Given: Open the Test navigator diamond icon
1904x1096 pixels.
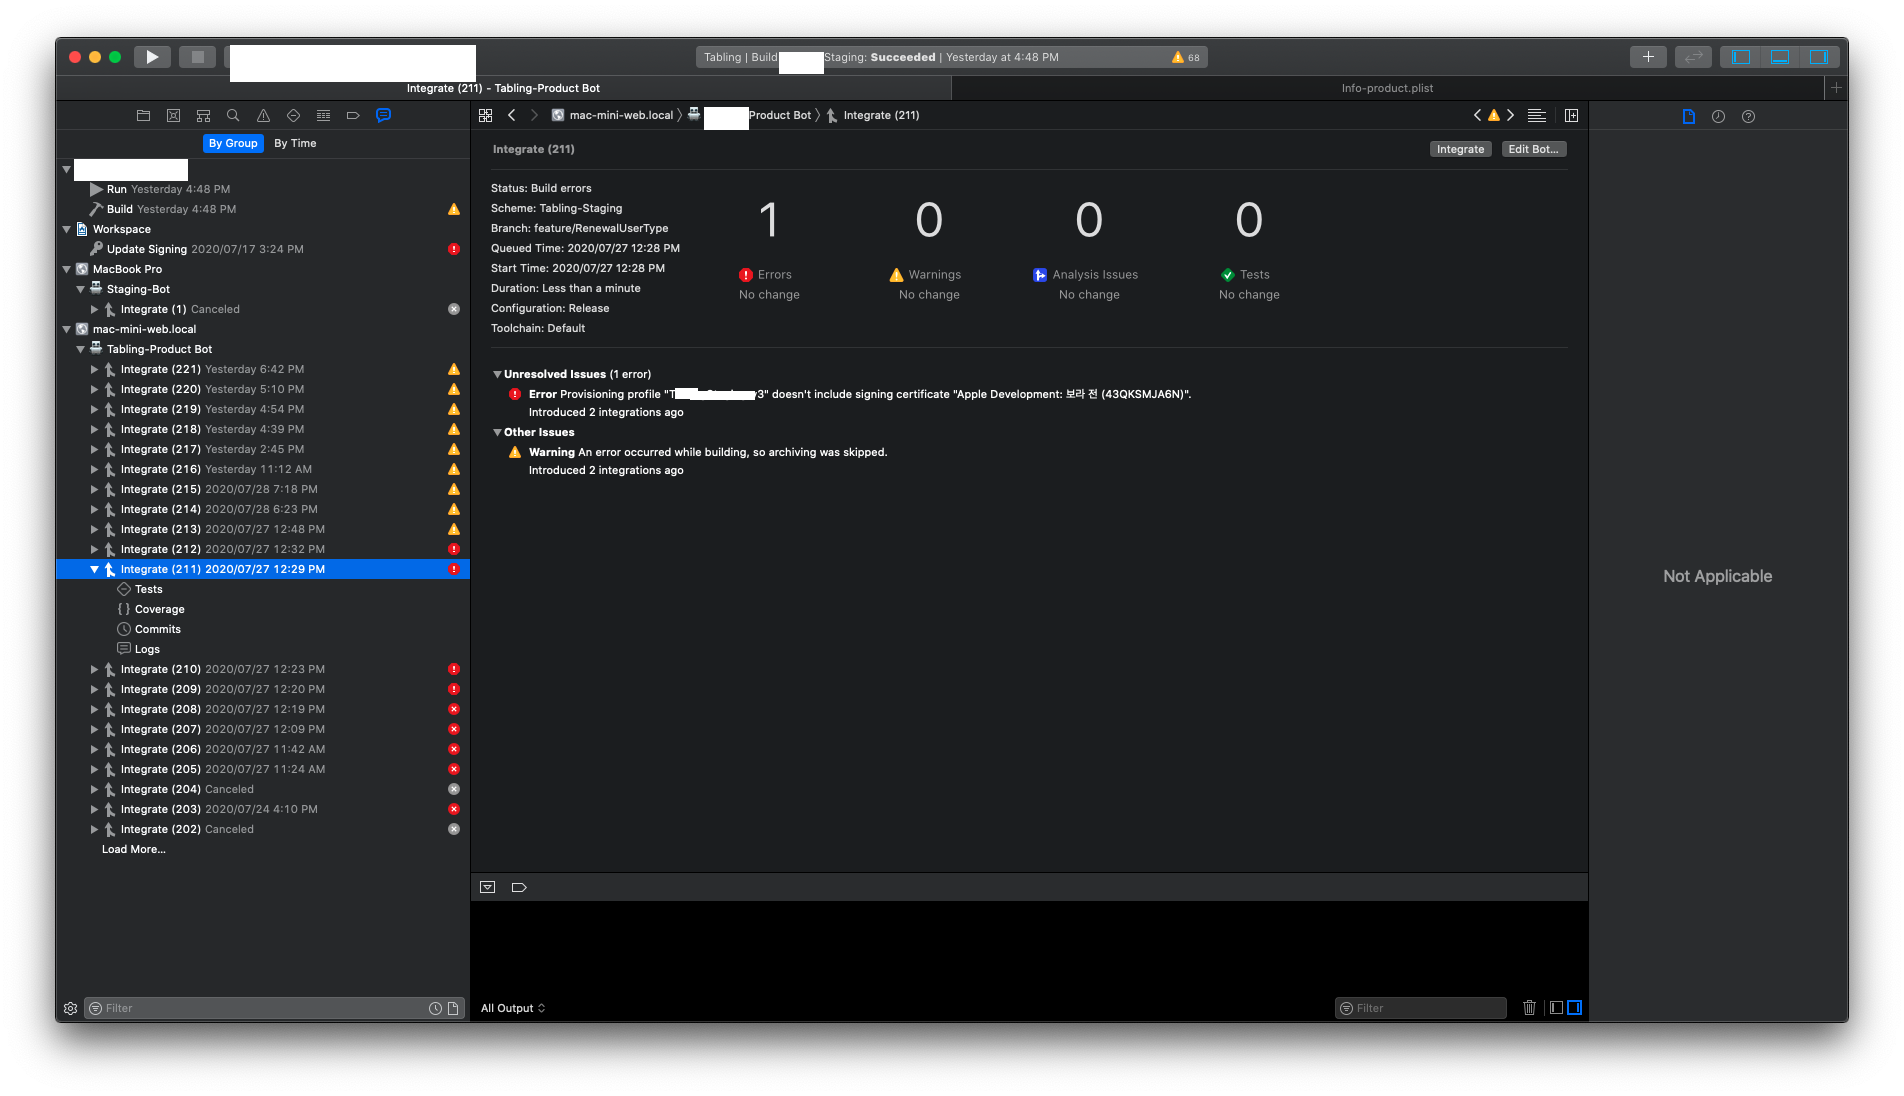Looking at the screenshot, I should pos(293,116).
